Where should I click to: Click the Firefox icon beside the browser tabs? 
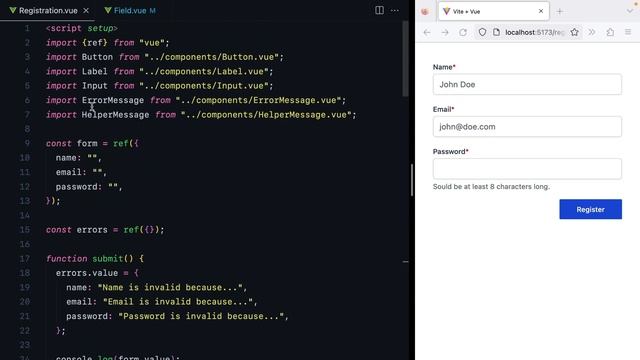(x=425, y=11)
